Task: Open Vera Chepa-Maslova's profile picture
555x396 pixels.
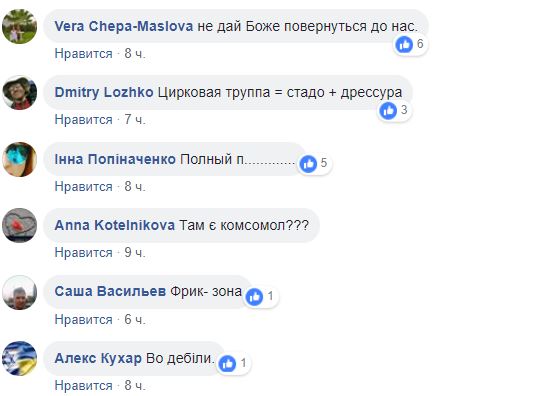Action: (x=19, y=27)
